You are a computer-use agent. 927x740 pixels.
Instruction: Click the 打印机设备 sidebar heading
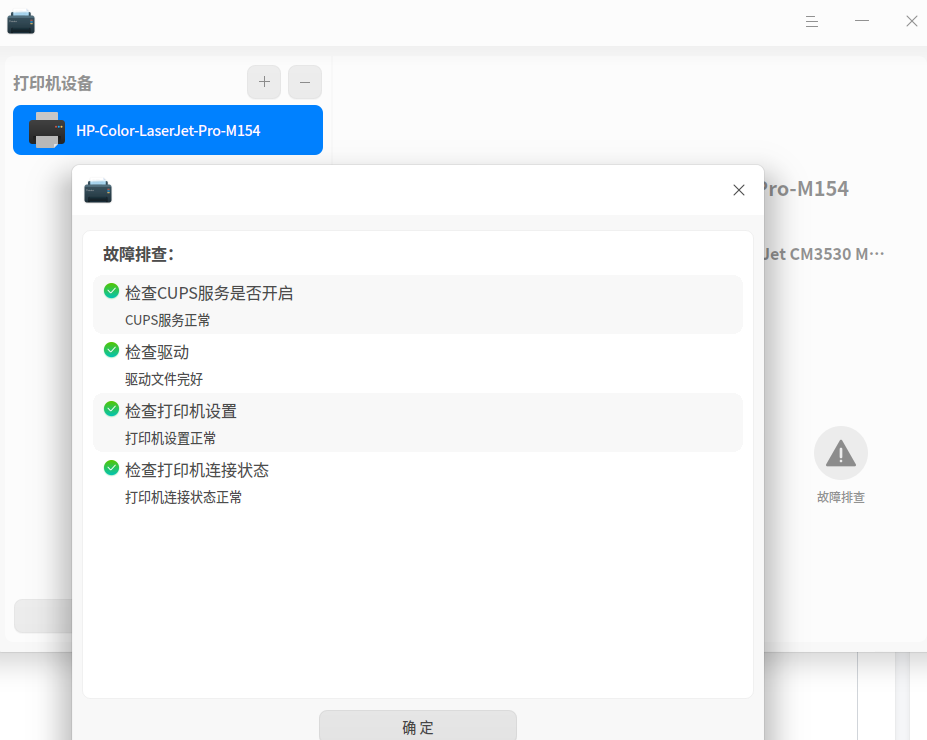[x=53, y=83]
